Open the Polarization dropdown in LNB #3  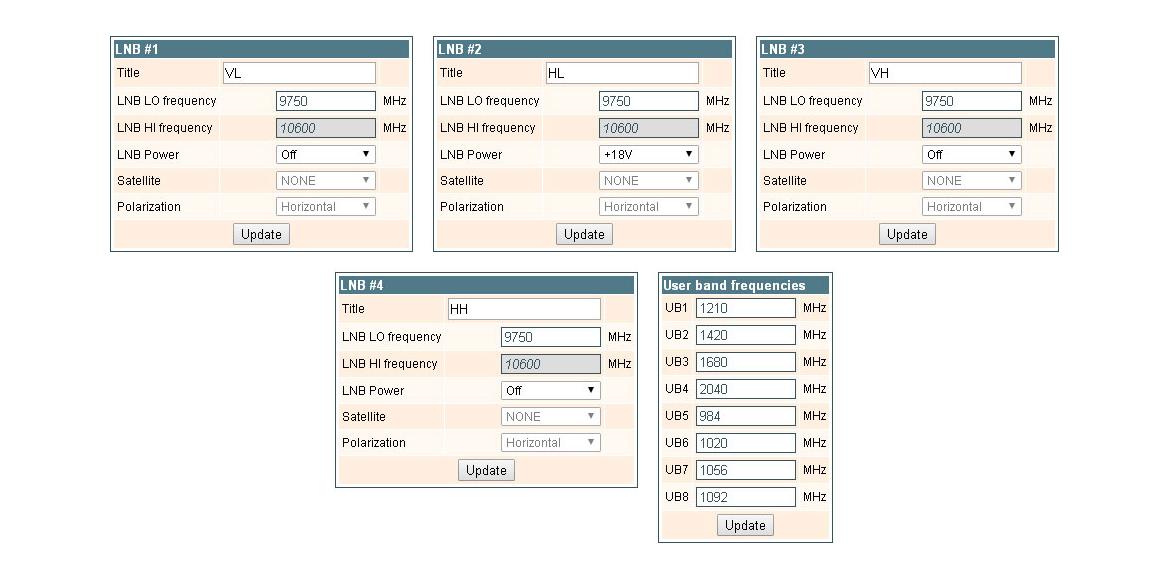(x=971, y=206)
